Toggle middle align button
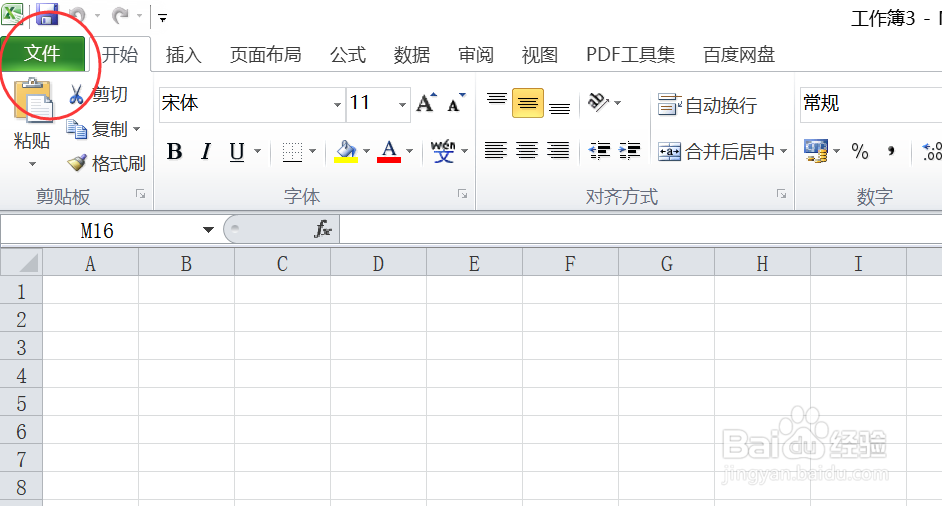Viewport: 942px width, 506px height. coord(528,103)
